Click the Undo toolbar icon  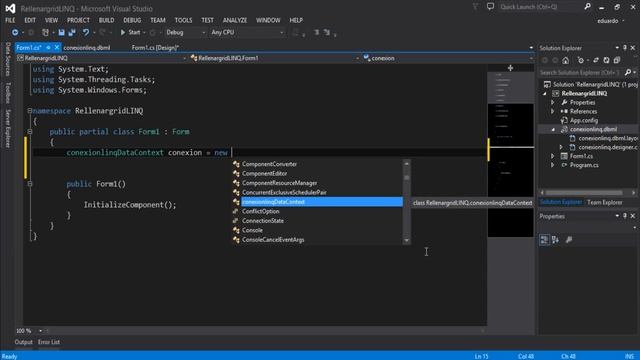point(86,32)
